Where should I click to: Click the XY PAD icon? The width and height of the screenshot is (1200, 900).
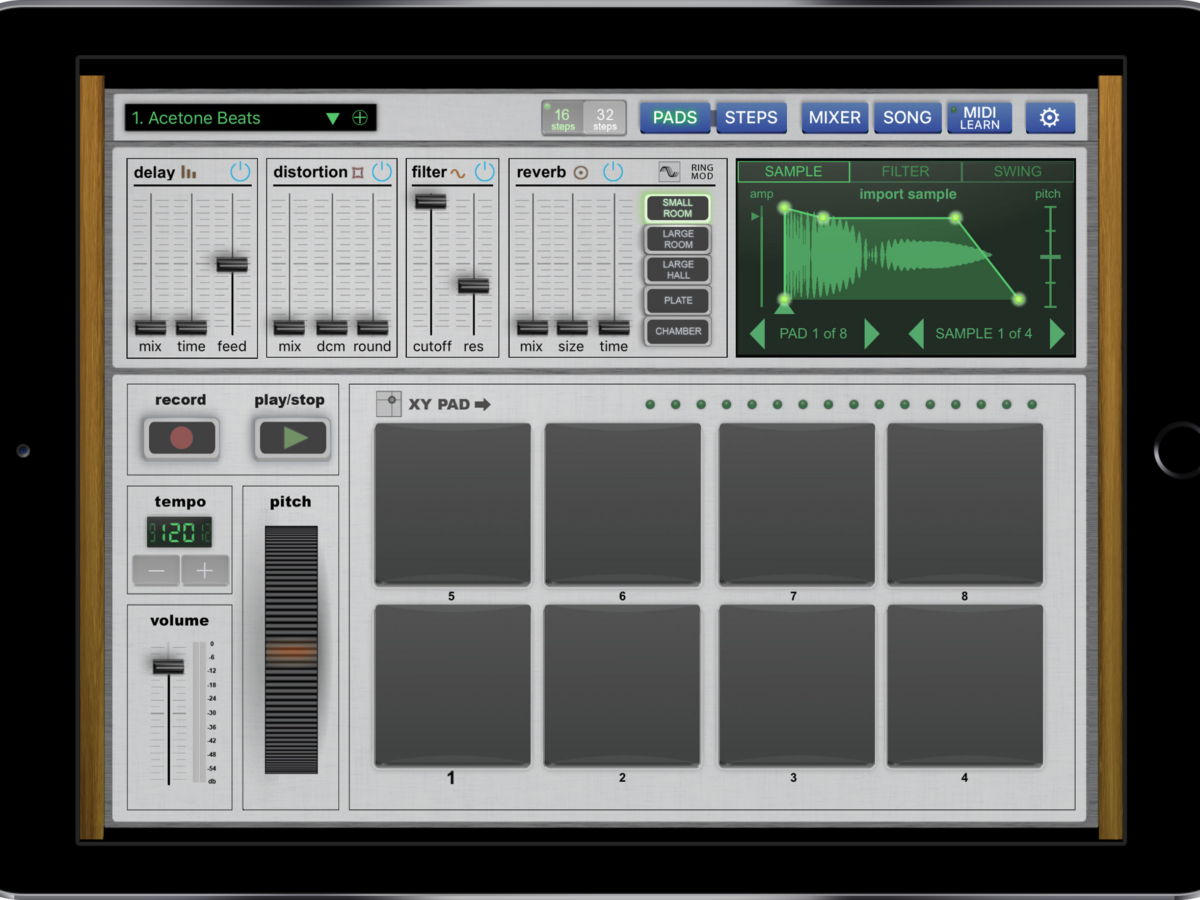point(389,404)
